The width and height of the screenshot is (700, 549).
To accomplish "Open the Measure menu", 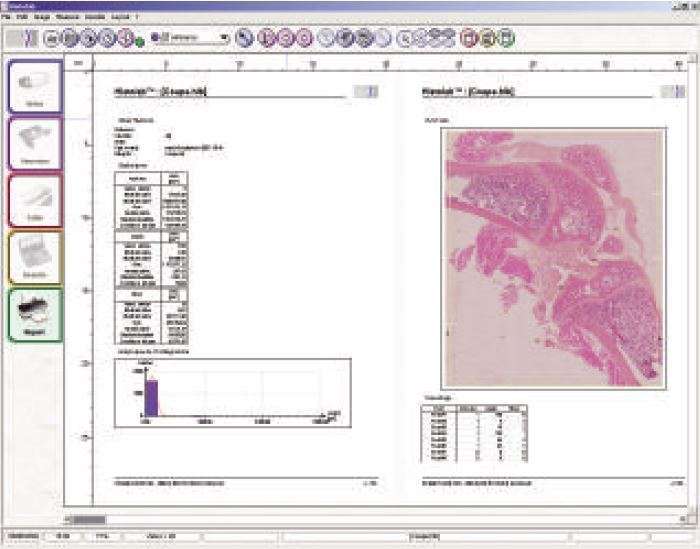I will pos(62,18).
